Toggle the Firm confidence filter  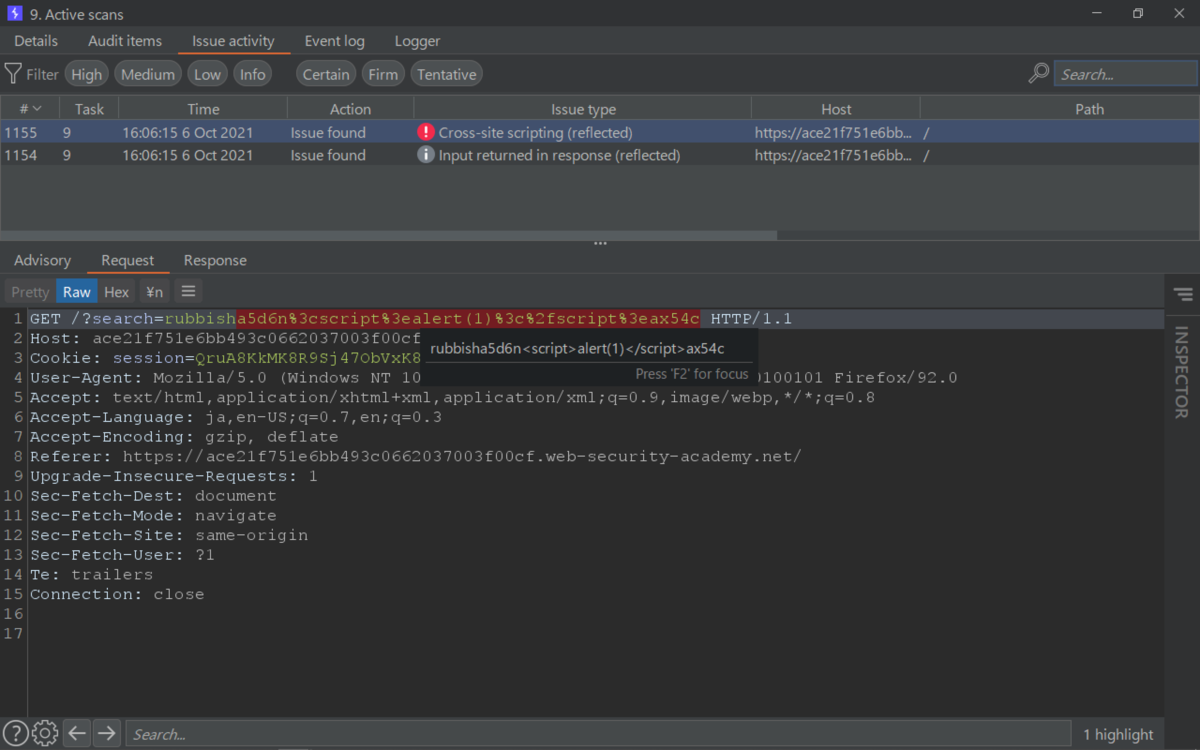tap(383, 74)
